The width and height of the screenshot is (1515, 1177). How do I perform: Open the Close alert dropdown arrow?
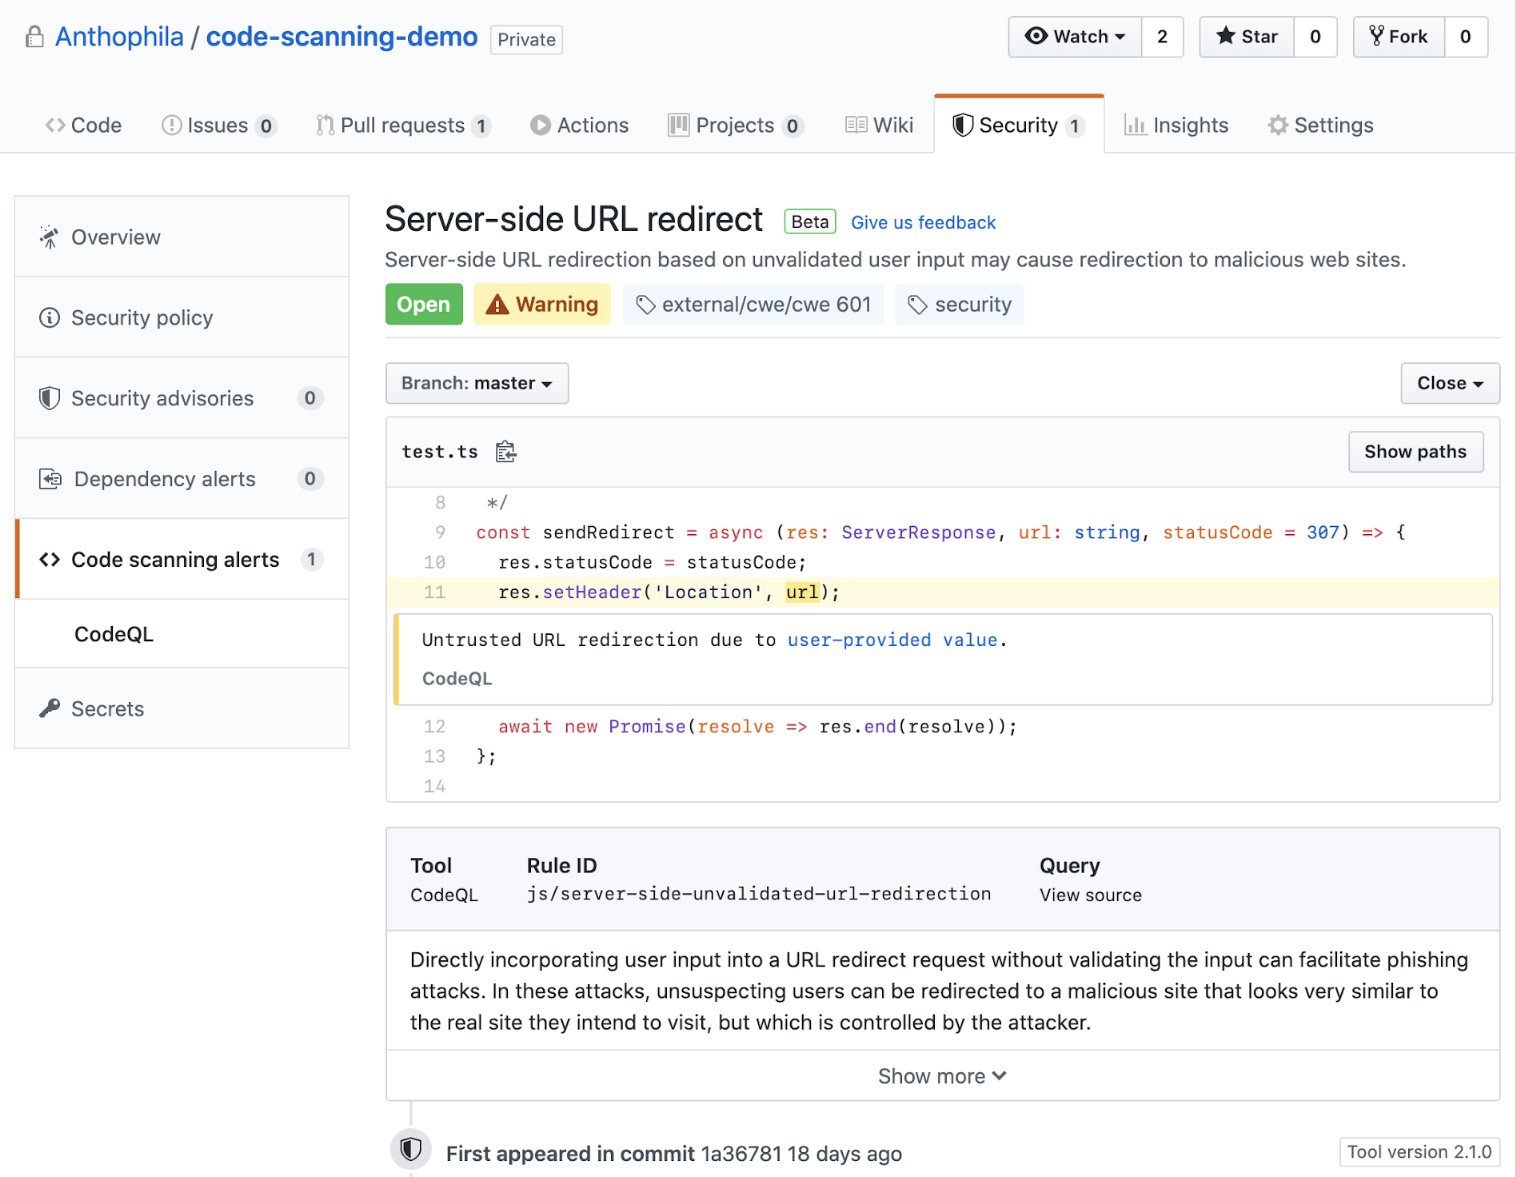1479,383
